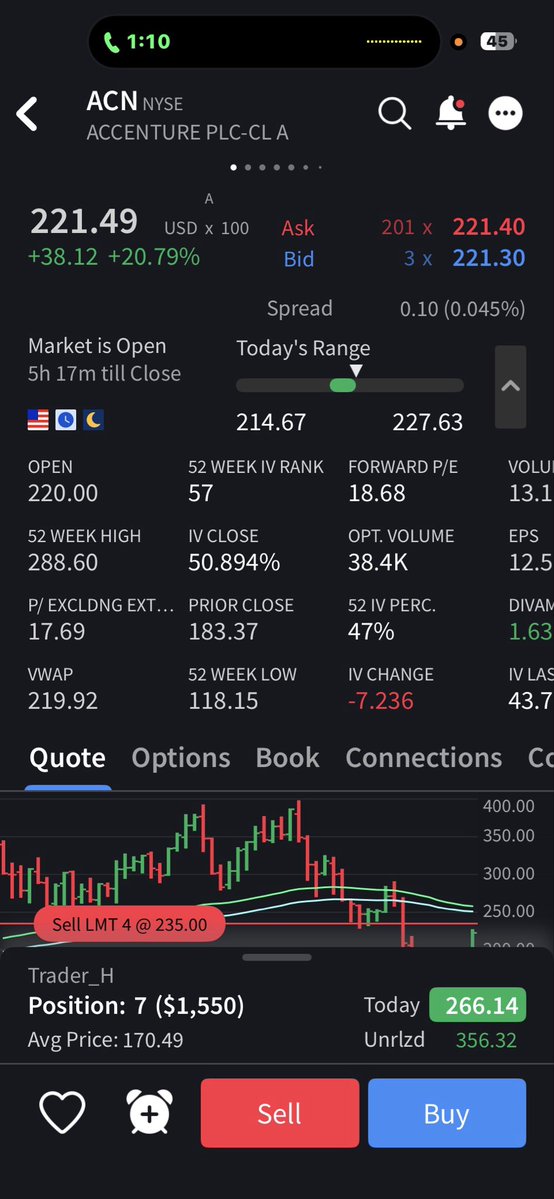Tap the OPT. VOLUME value 38.4K

(x=378, y=563)
